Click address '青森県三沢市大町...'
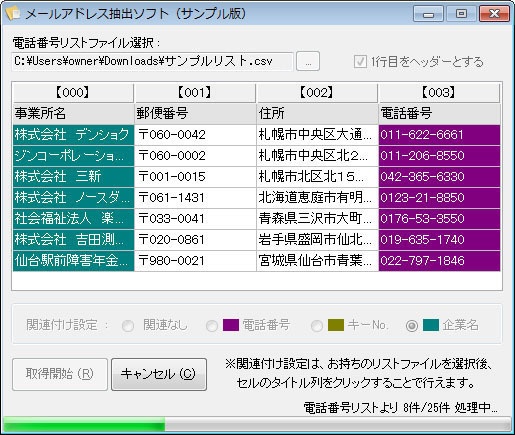The image size is (515, 435). (x=317, y=219)
